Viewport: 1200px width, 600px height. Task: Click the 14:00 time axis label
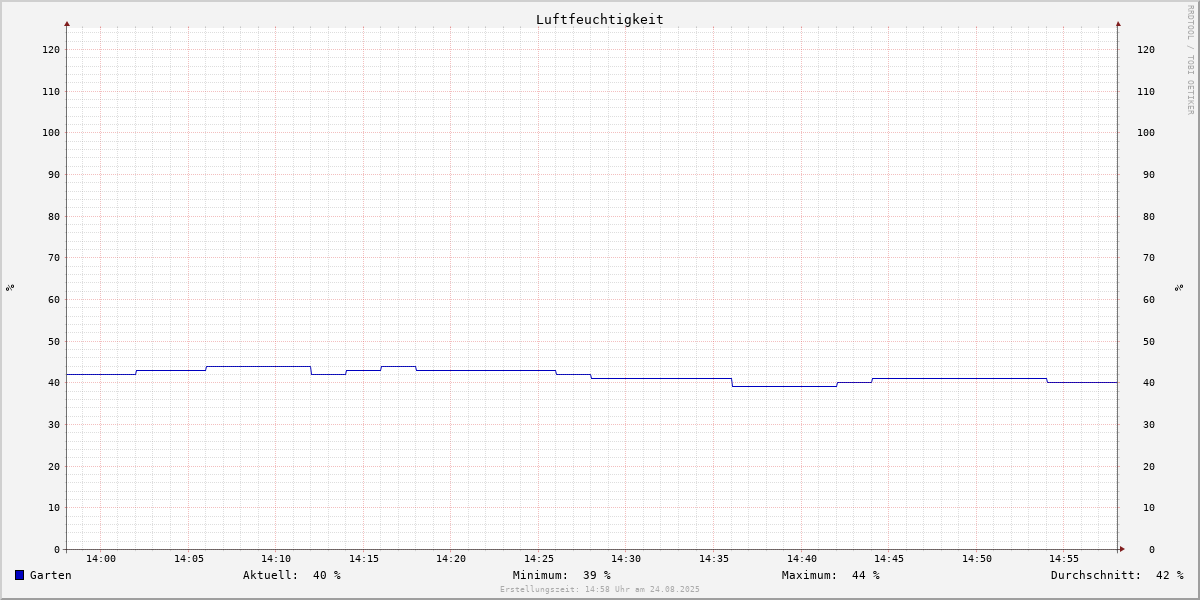(x=101, y=559)
